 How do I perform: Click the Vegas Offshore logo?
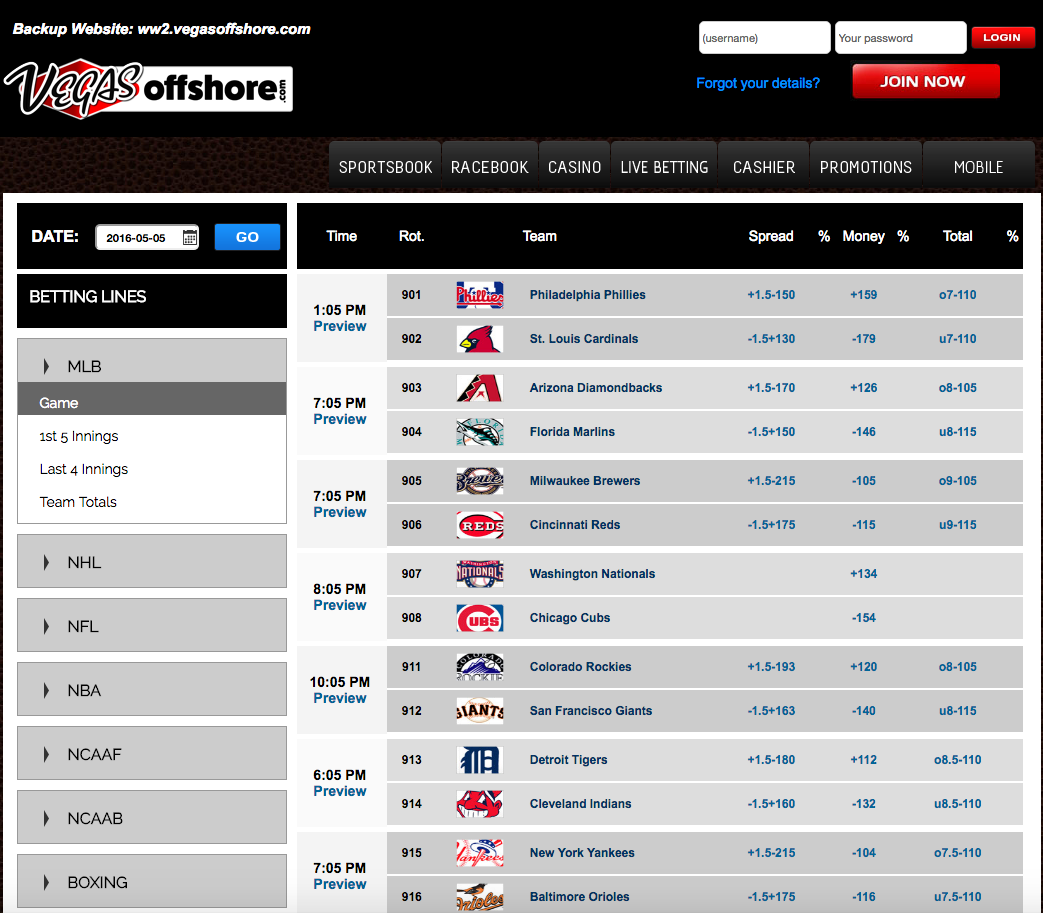148,90
